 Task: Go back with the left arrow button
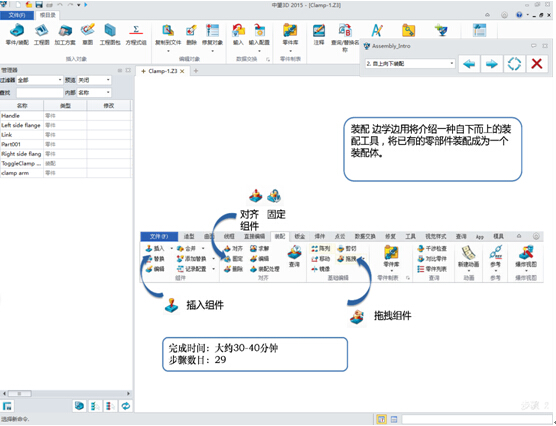click(469, 64)
